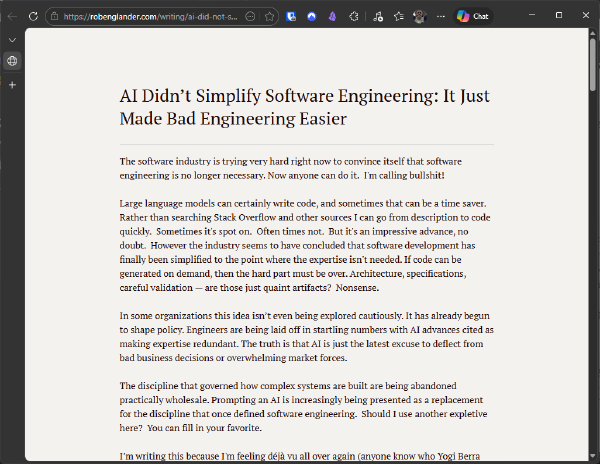This screenshot has height=464, width=600.
Task: Select the current tab with globe icon
Action: pos(12,61)
